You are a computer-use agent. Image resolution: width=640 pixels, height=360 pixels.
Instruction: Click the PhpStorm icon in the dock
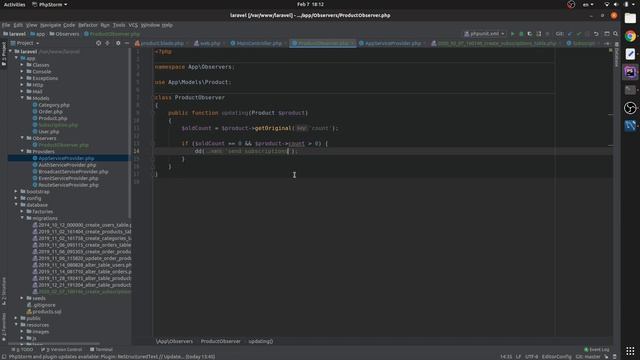(630, 72)
